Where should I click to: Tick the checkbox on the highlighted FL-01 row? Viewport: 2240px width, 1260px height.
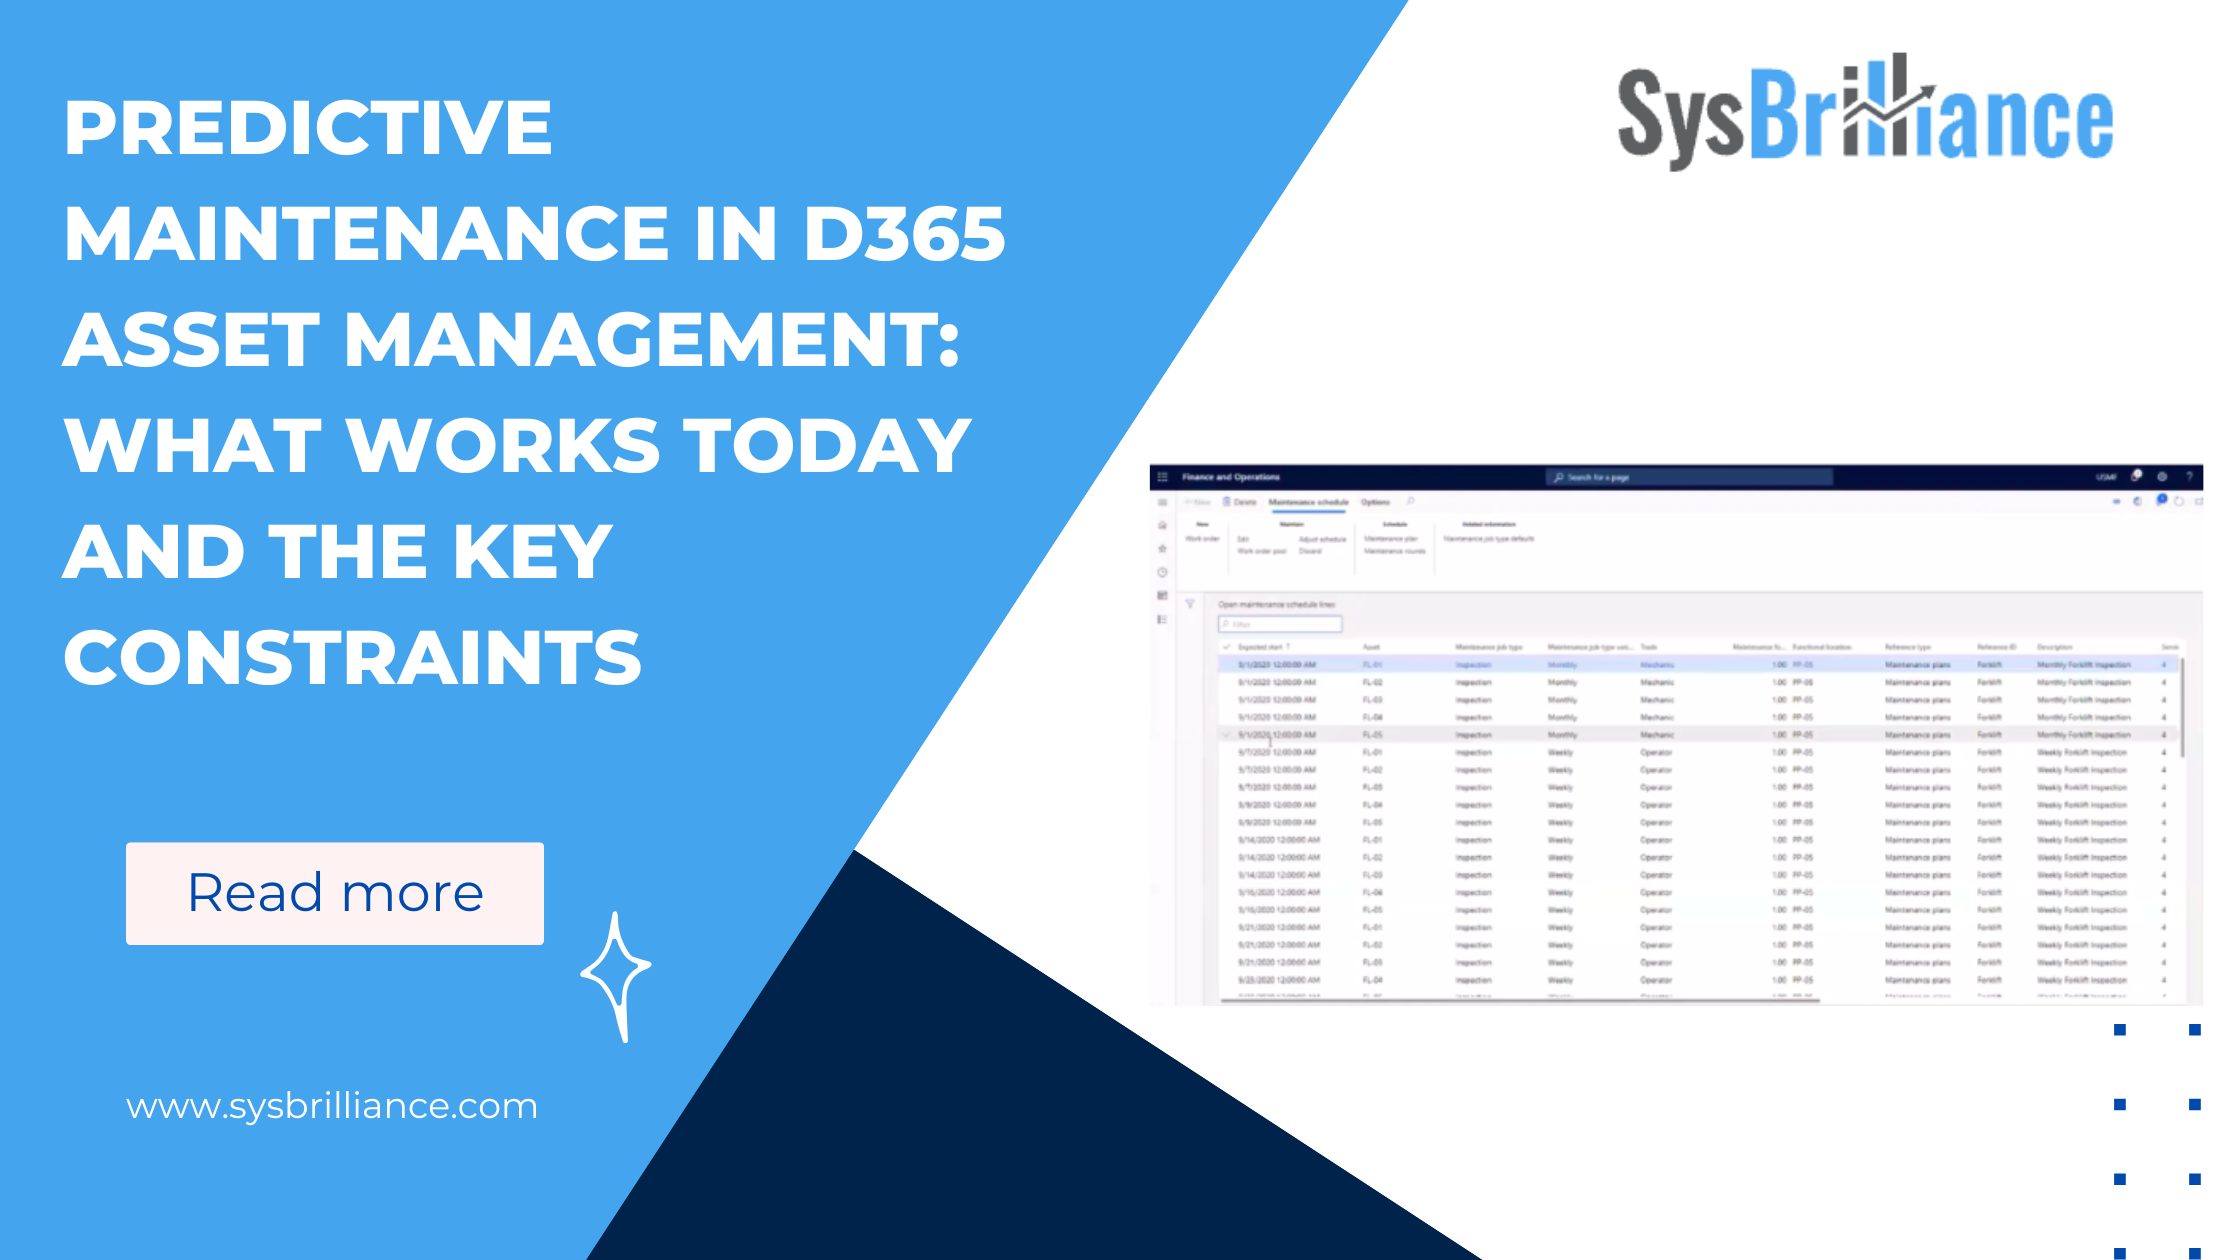tap(1227, 664)
